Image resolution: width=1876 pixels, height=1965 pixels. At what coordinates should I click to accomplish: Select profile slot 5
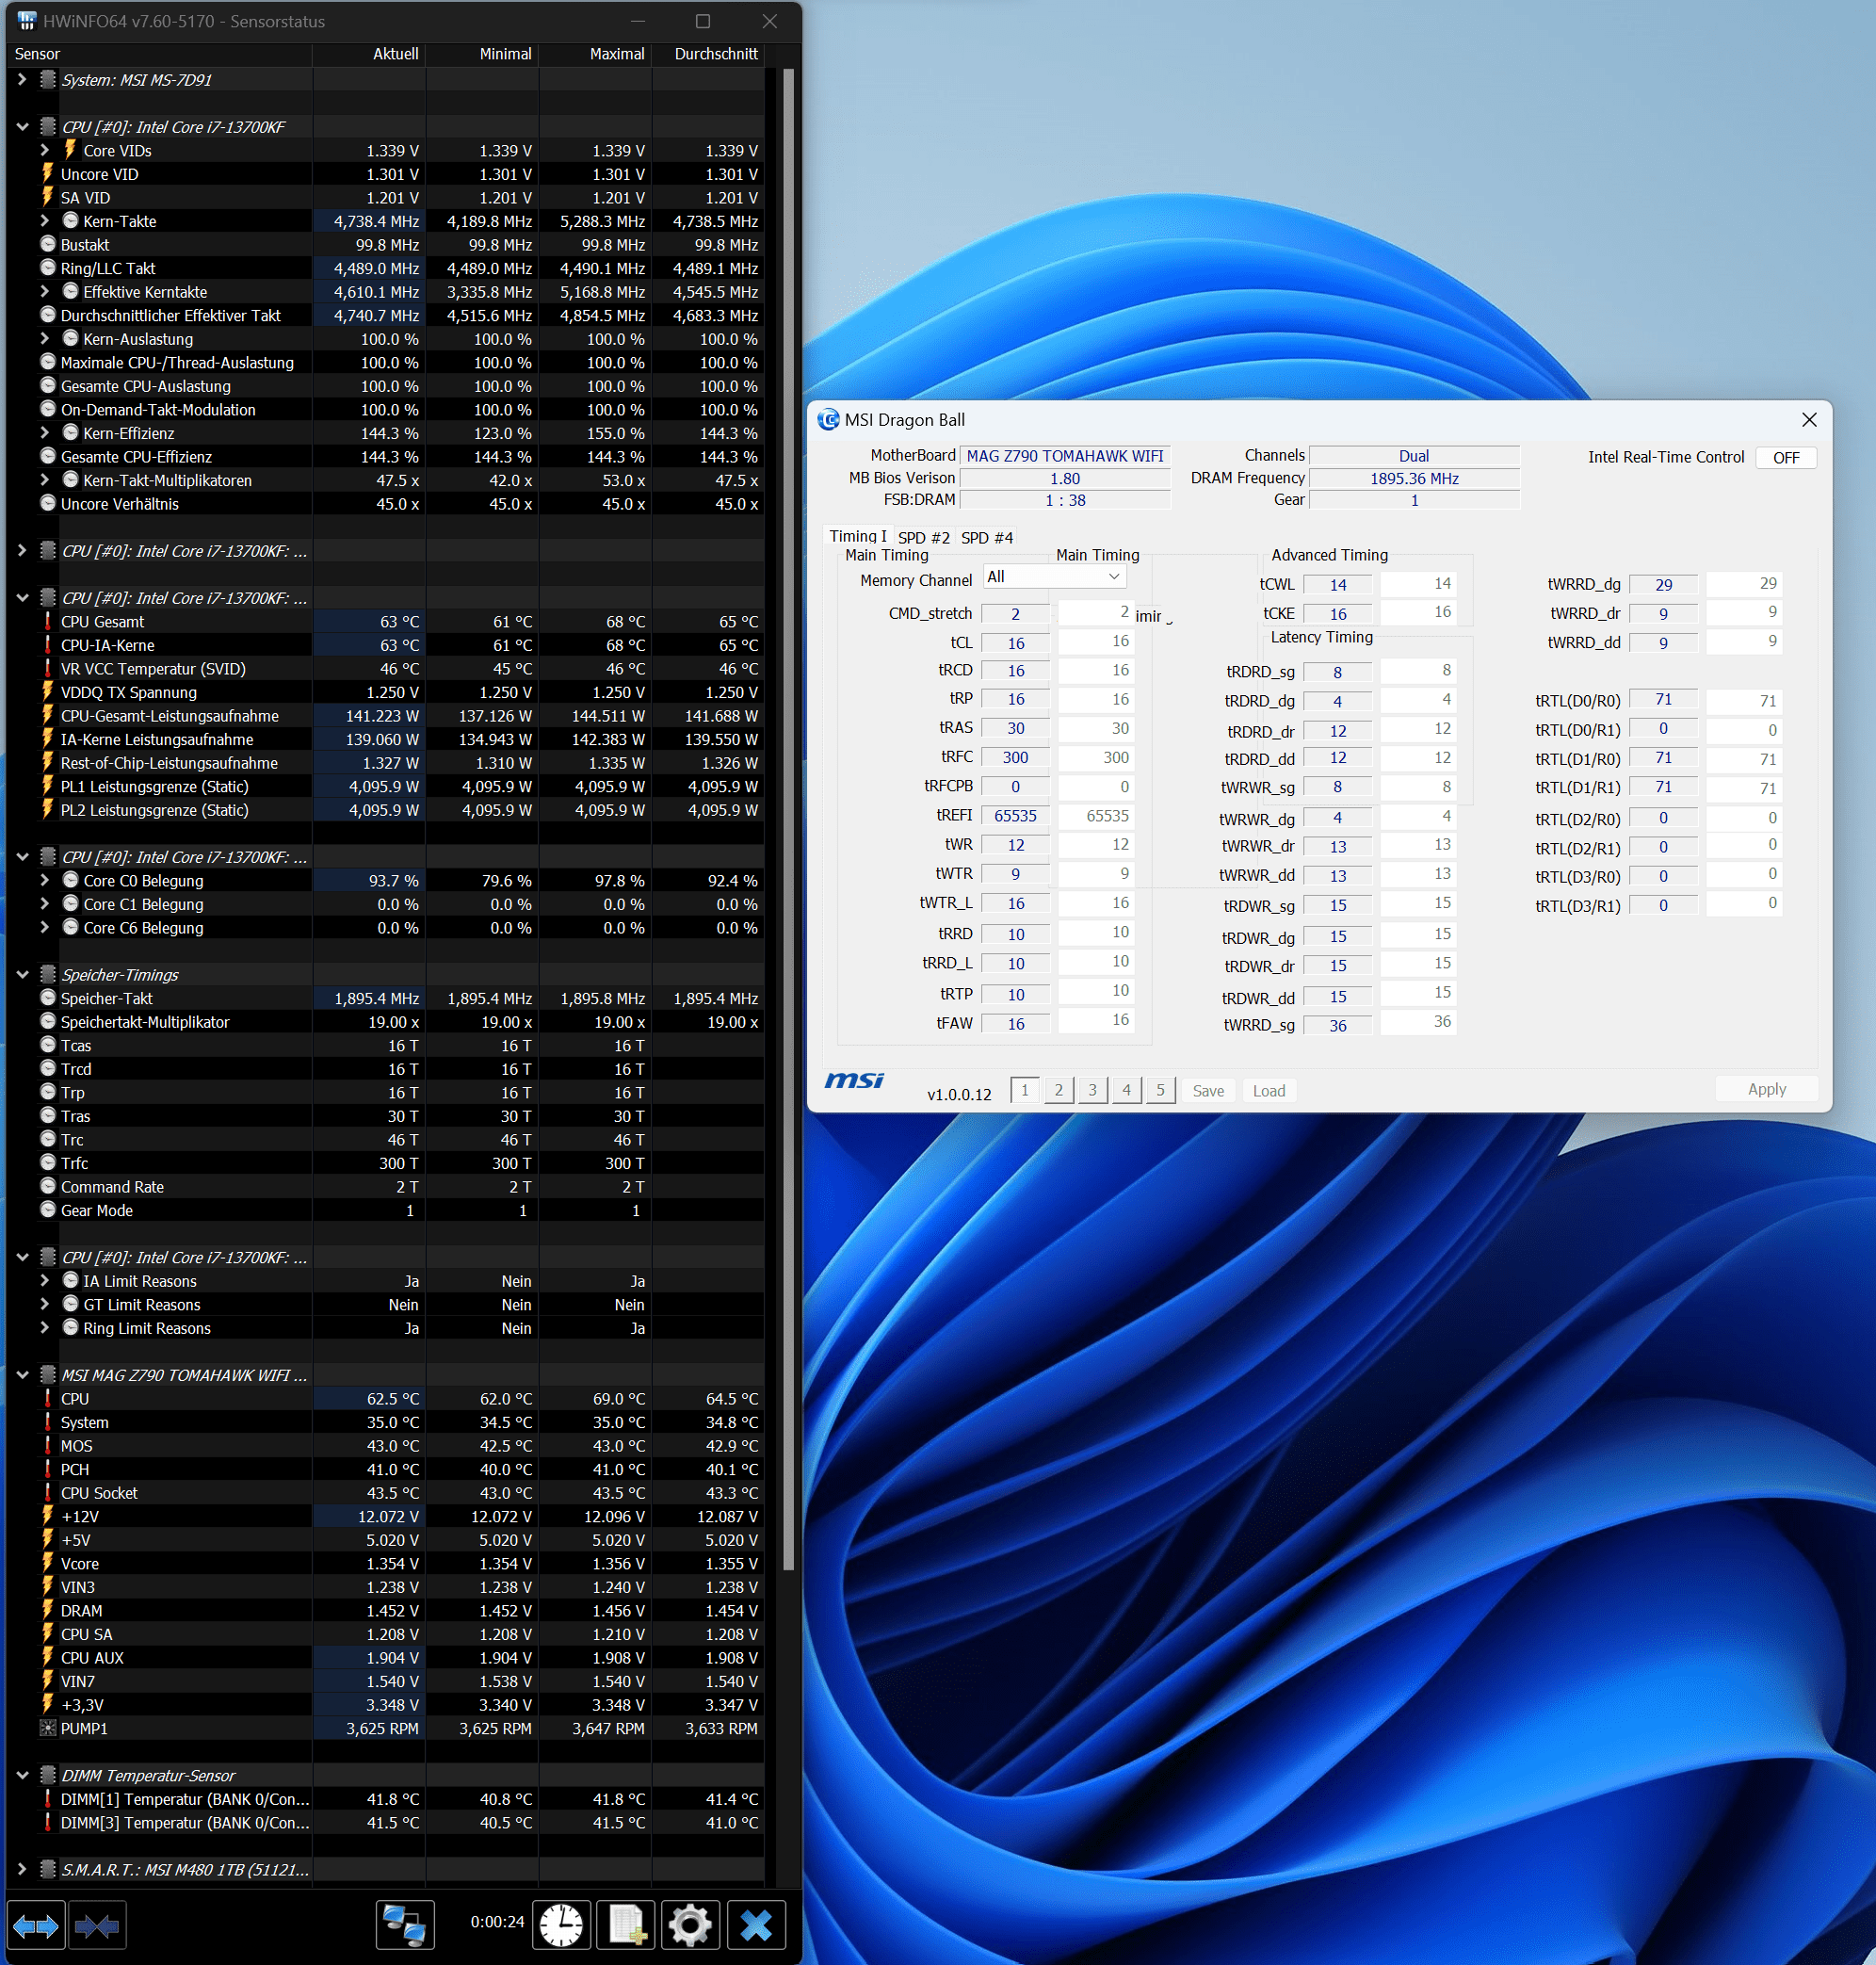pos(1160,1090)
